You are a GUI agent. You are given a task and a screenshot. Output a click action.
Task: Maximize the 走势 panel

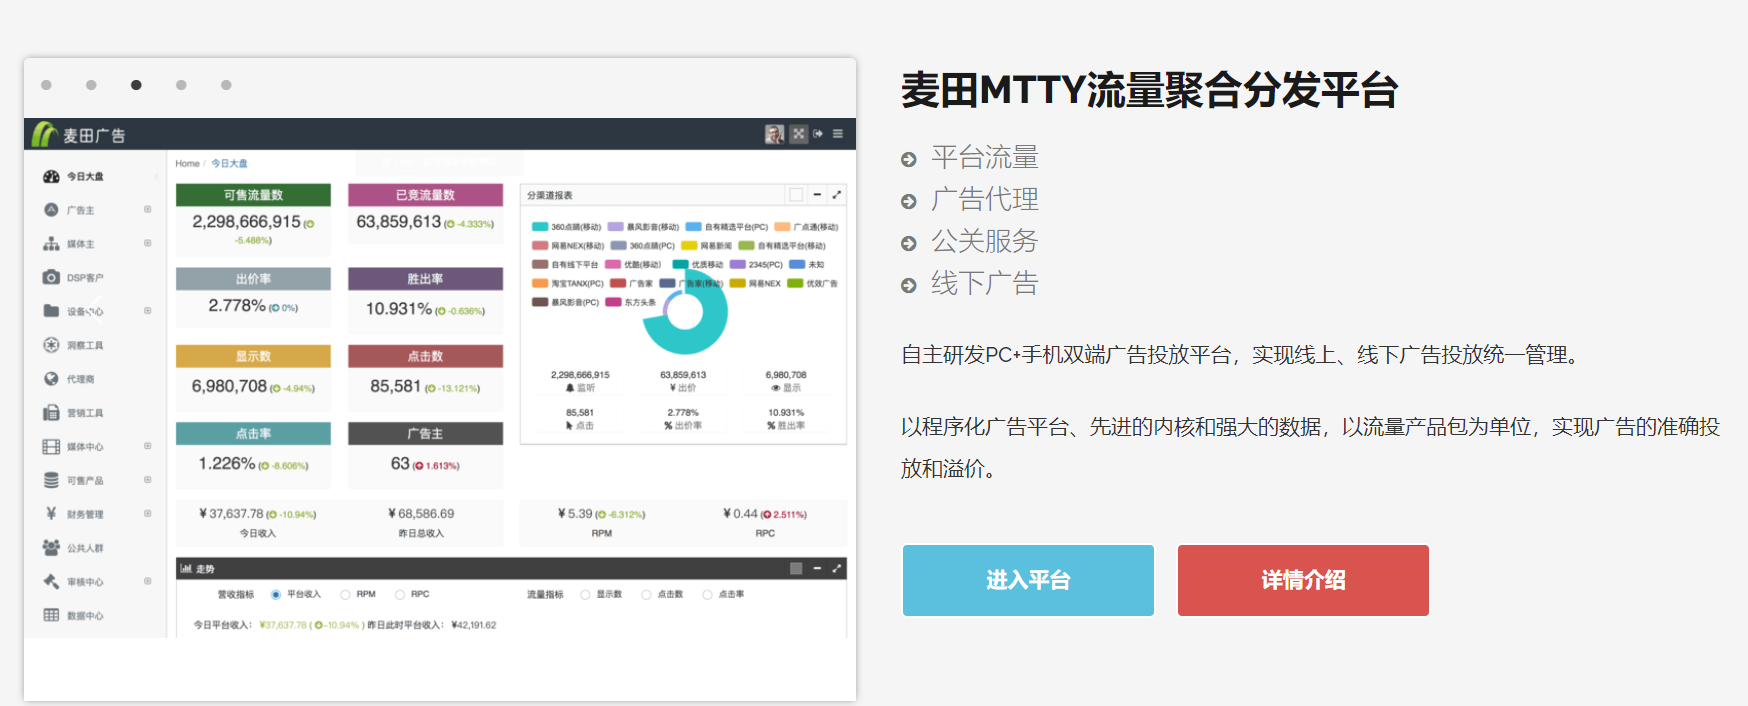837,568
